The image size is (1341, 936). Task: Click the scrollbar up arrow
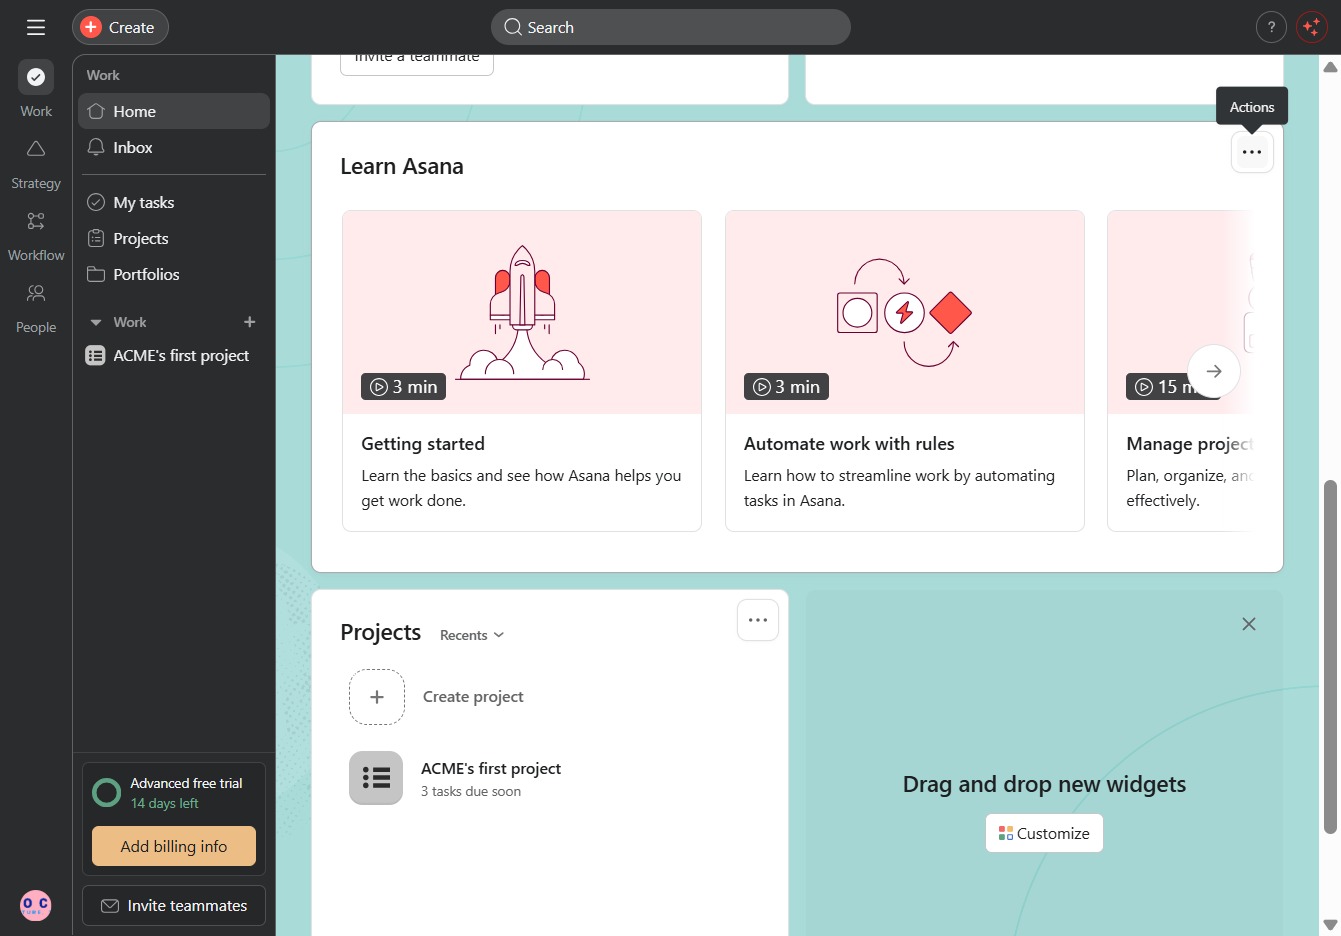[1330, 67]
